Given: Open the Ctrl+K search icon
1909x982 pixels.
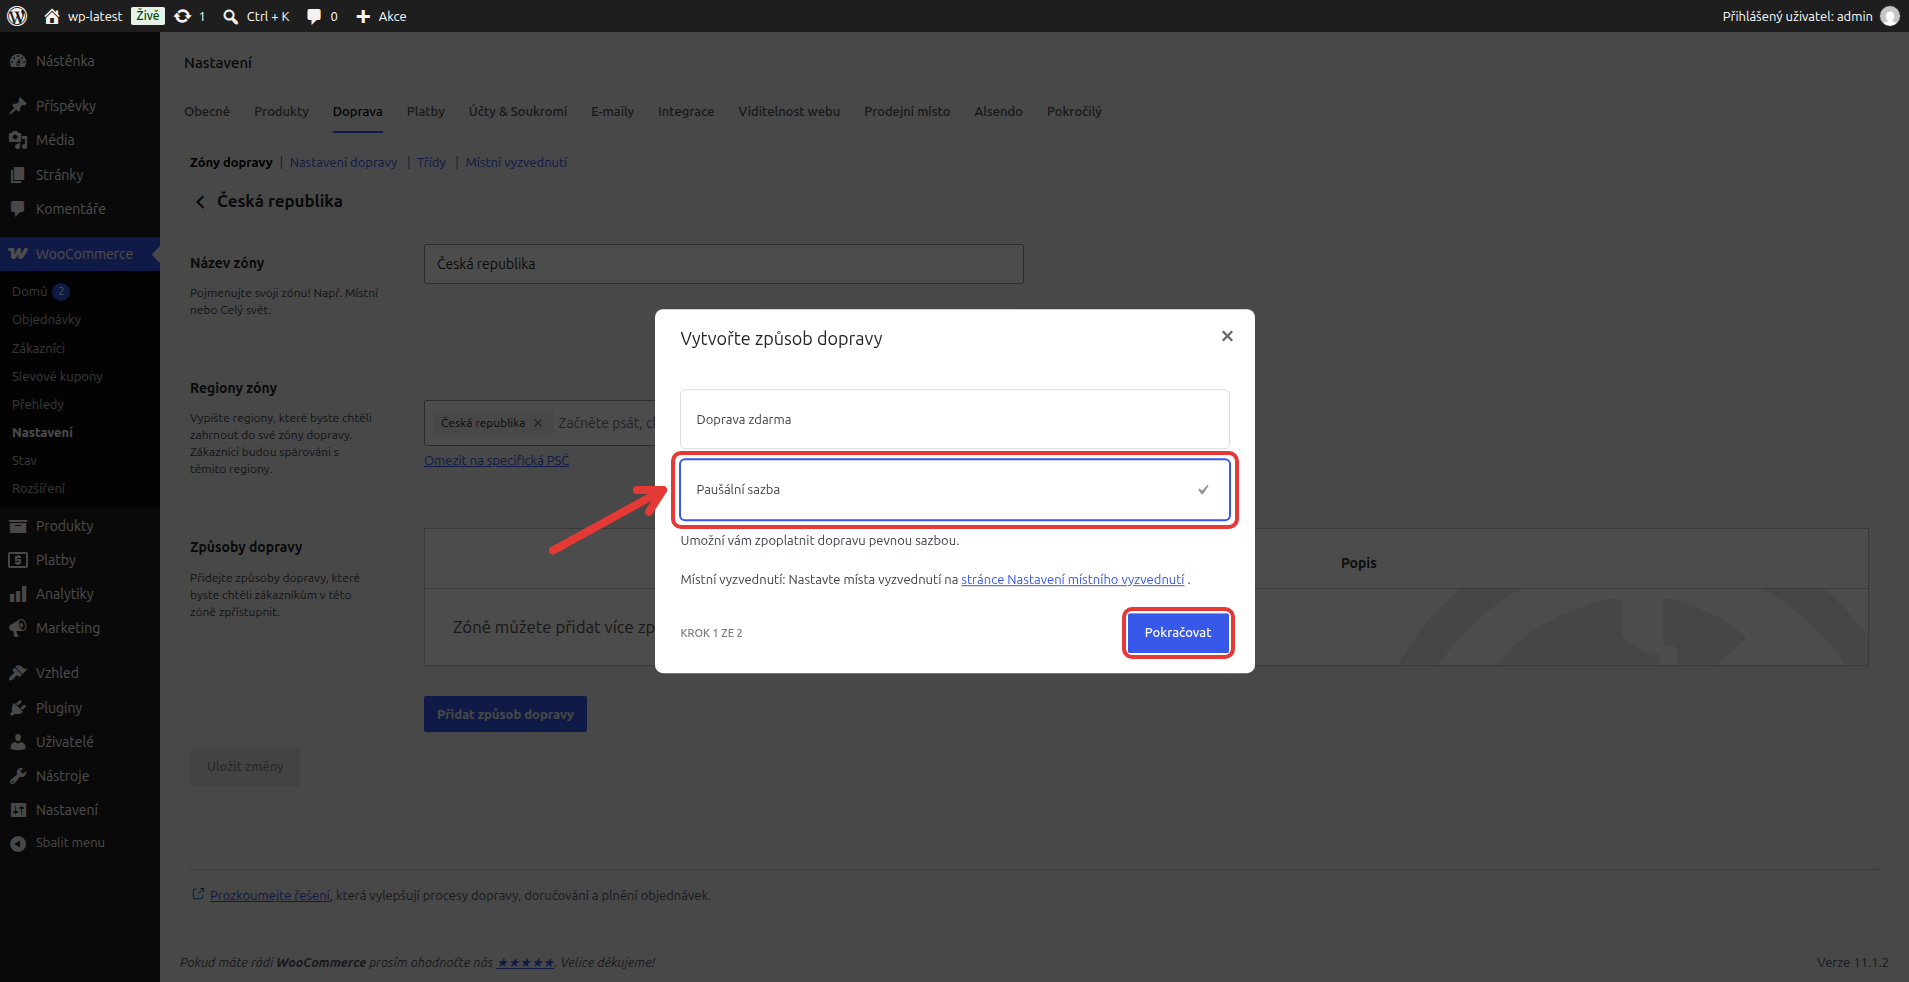Looking at the screenshot, I should click(x=231, y=16).
